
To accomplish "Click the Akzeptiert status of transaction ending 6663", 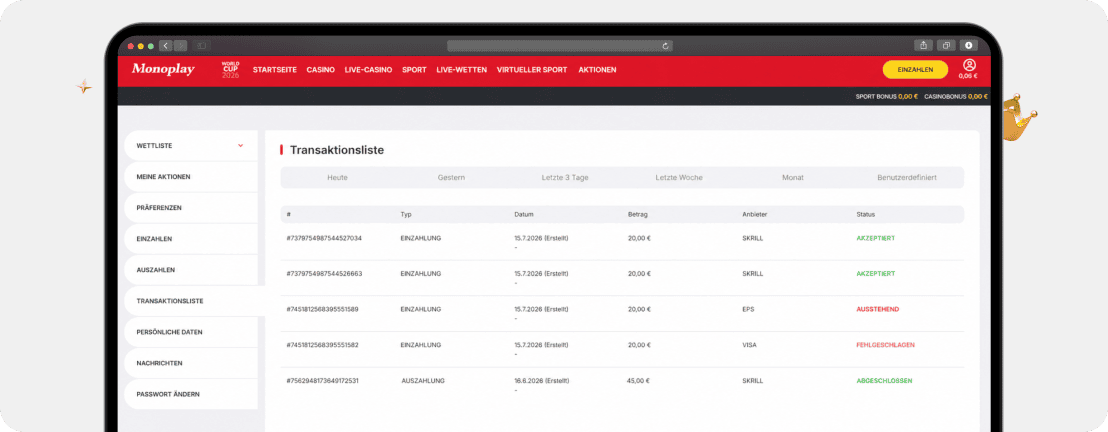I will [876, 274].
